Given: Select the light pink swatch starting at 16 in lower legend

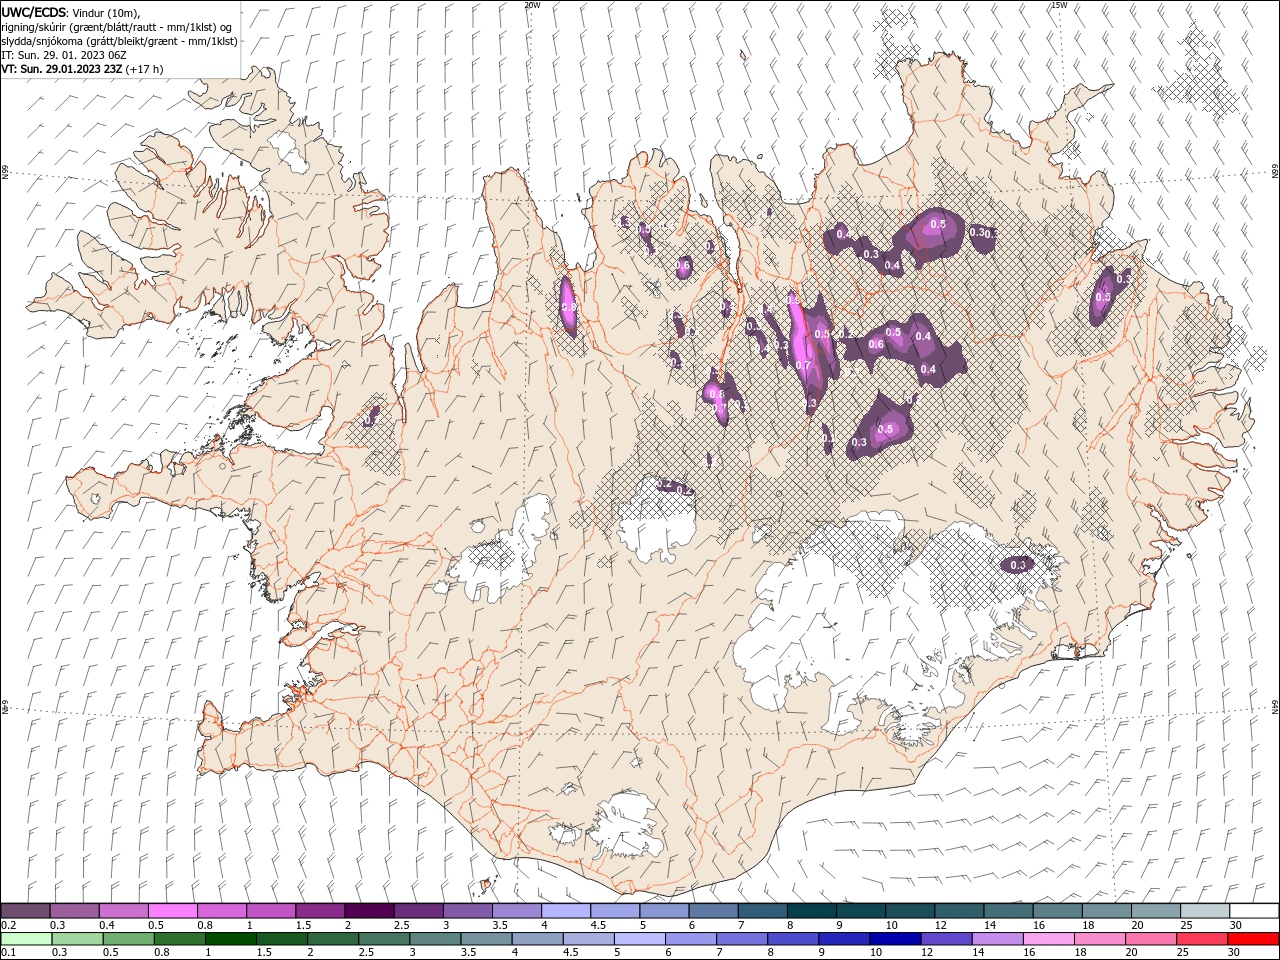Looking at the screenshot, I should point(1047,938).
